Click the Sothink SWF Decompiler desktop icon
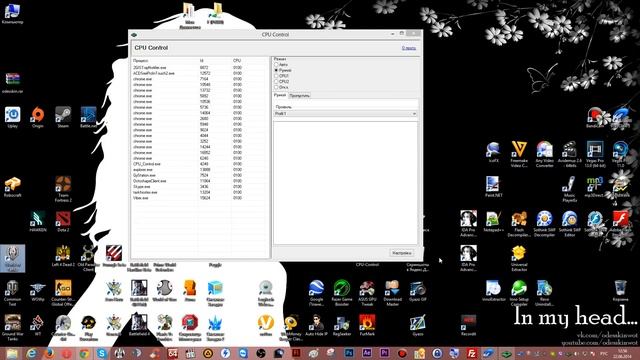 click(x=544, y=224)
